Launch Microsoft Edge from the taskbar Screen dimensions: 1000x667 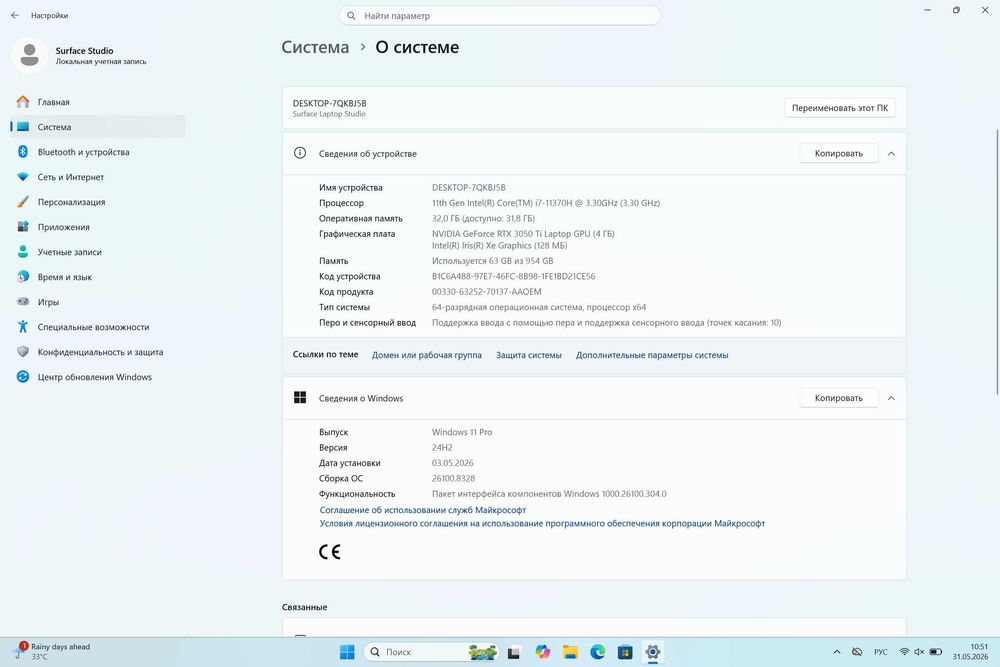point(598,652)
